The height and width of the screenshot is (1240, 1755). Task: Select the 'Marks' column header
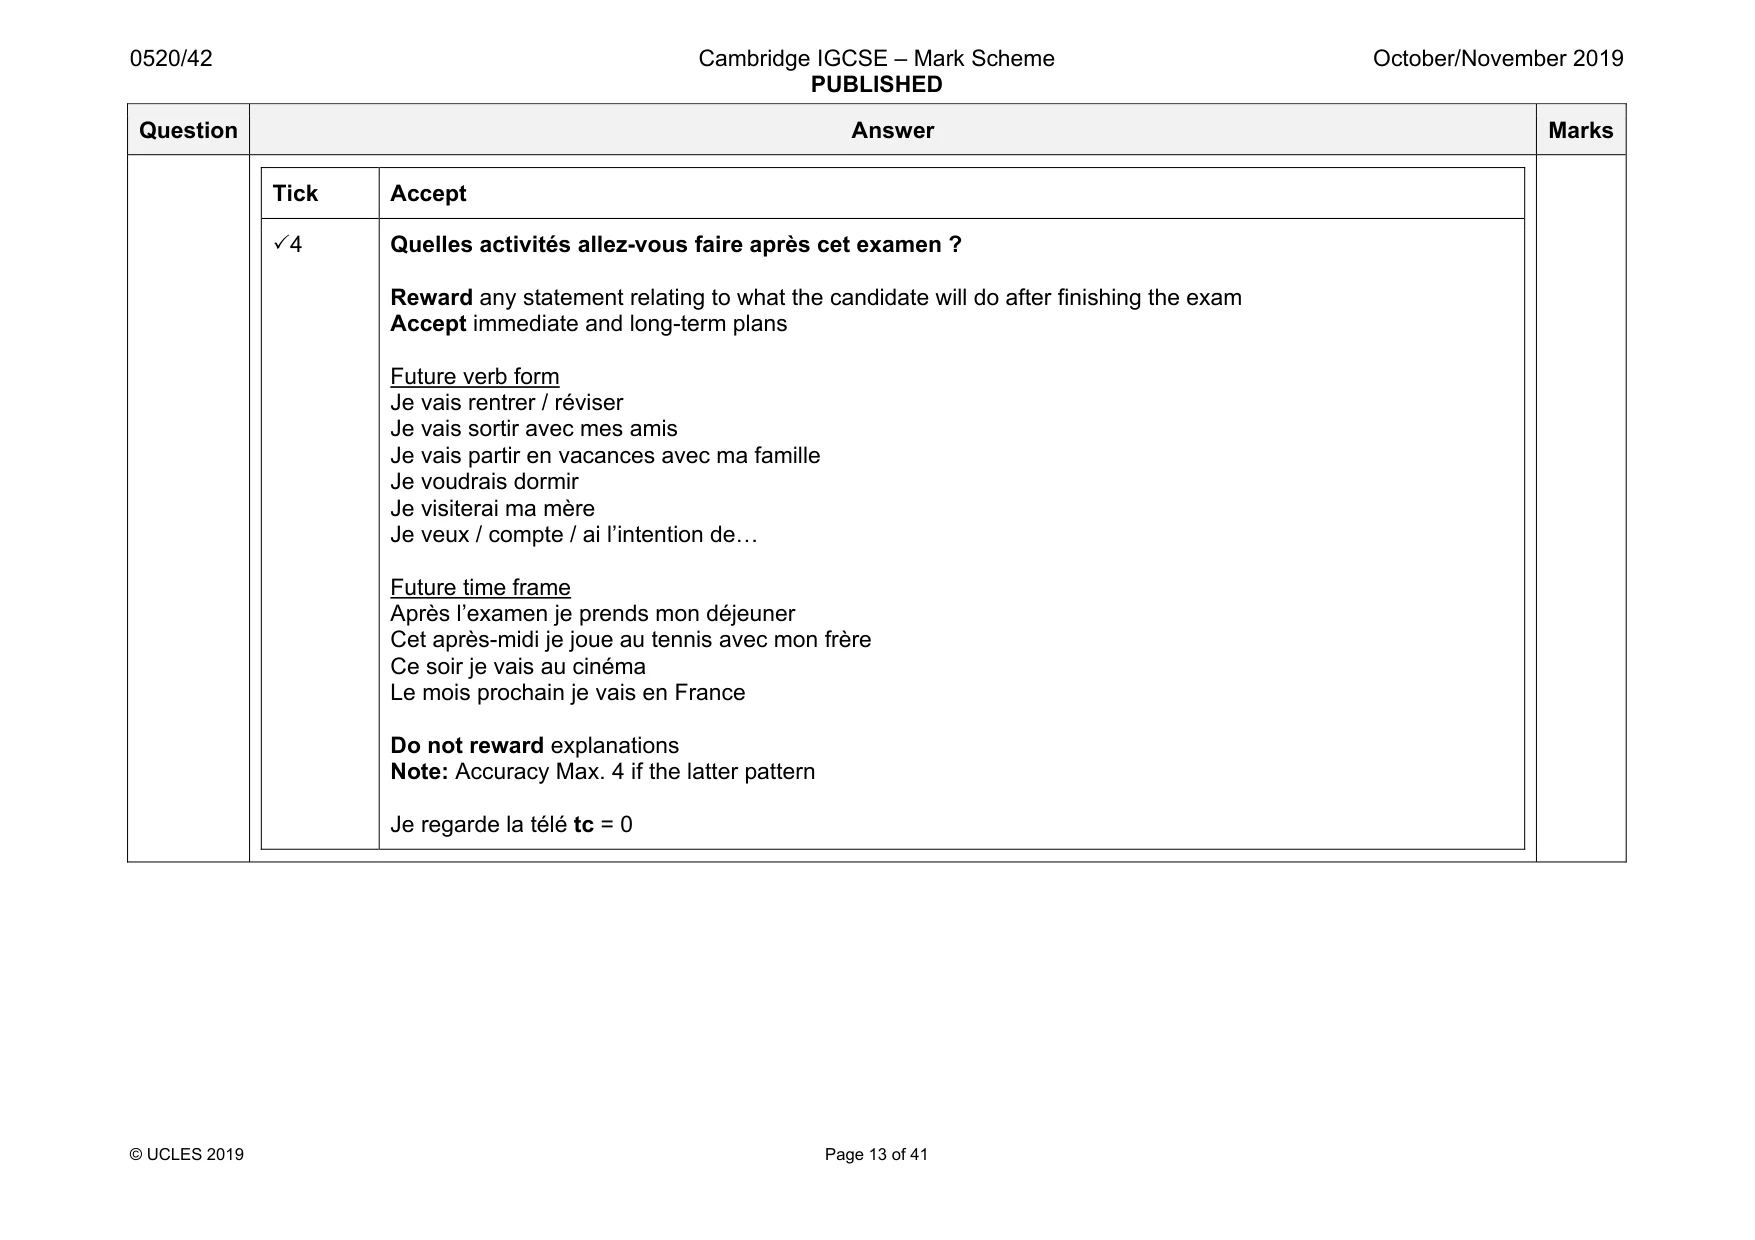pos(1580,131)
